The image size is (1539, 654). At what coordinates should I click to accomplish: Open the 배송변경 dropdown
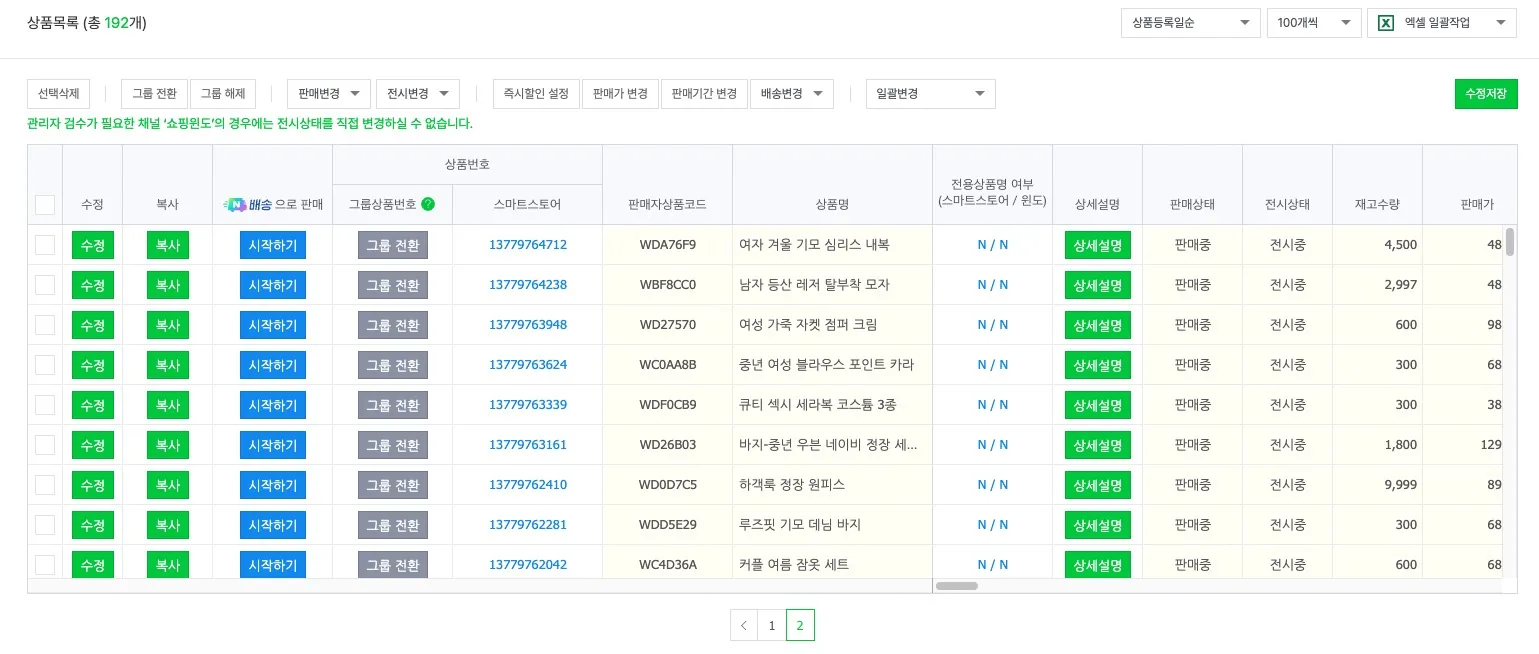[x=791, y=94]
